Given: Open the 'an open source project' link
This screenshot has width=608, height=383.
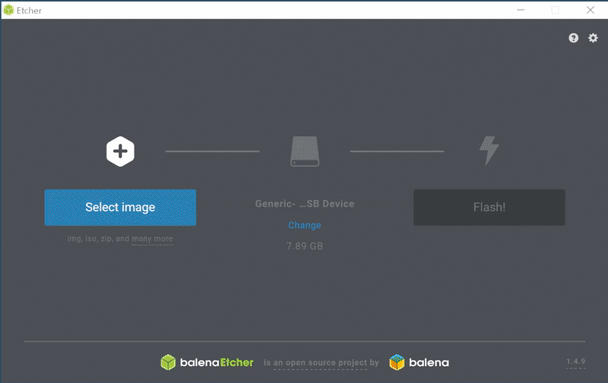Looking at the screenshot, I should (x=320, y=363).
